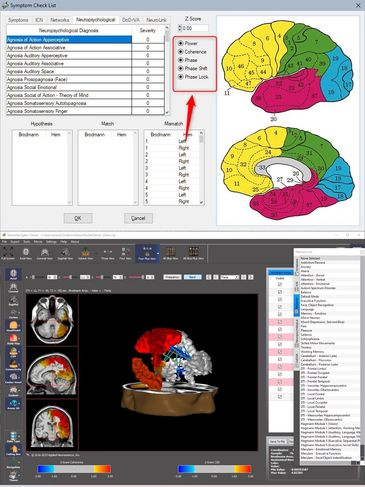365x487 pixels.
Task: Open the Neuropsychological tab
Action: 95,20
